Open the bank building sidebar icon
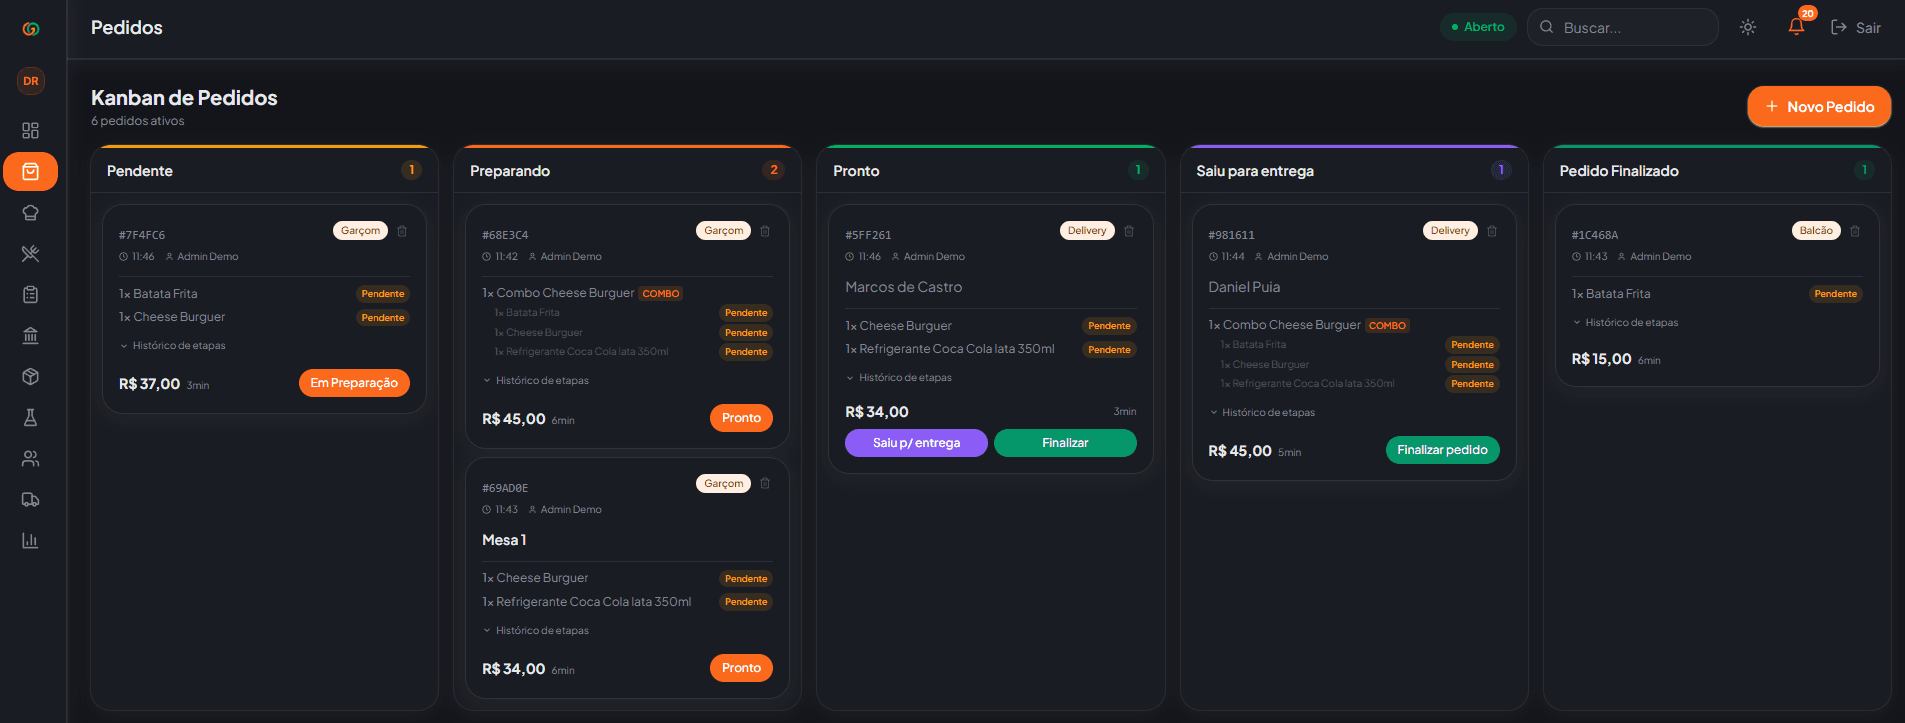The image size is (1905, 723). click(x=31, y=335)
